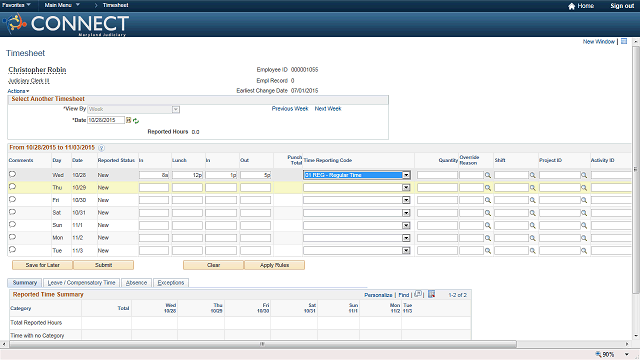Click the Save for Later button
This screenshot has width=640, height=360.
point(42,265)
